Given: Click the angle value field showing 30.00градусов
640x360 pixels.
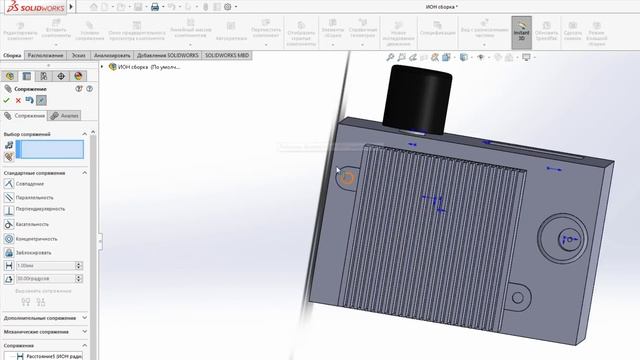Looking at the screenshot, I should tap(46, 279).
